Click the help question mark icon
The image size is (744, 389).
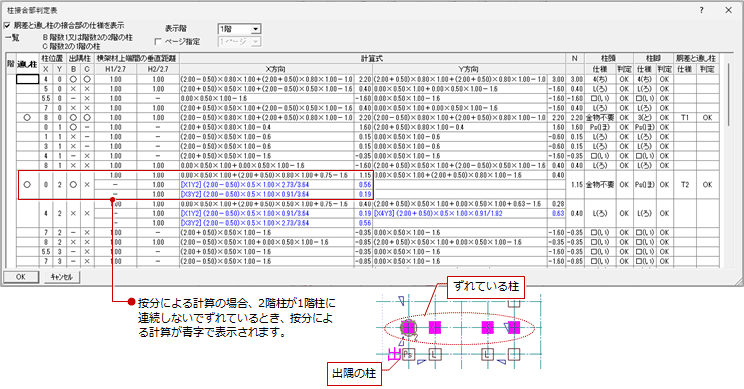[701, 10]
